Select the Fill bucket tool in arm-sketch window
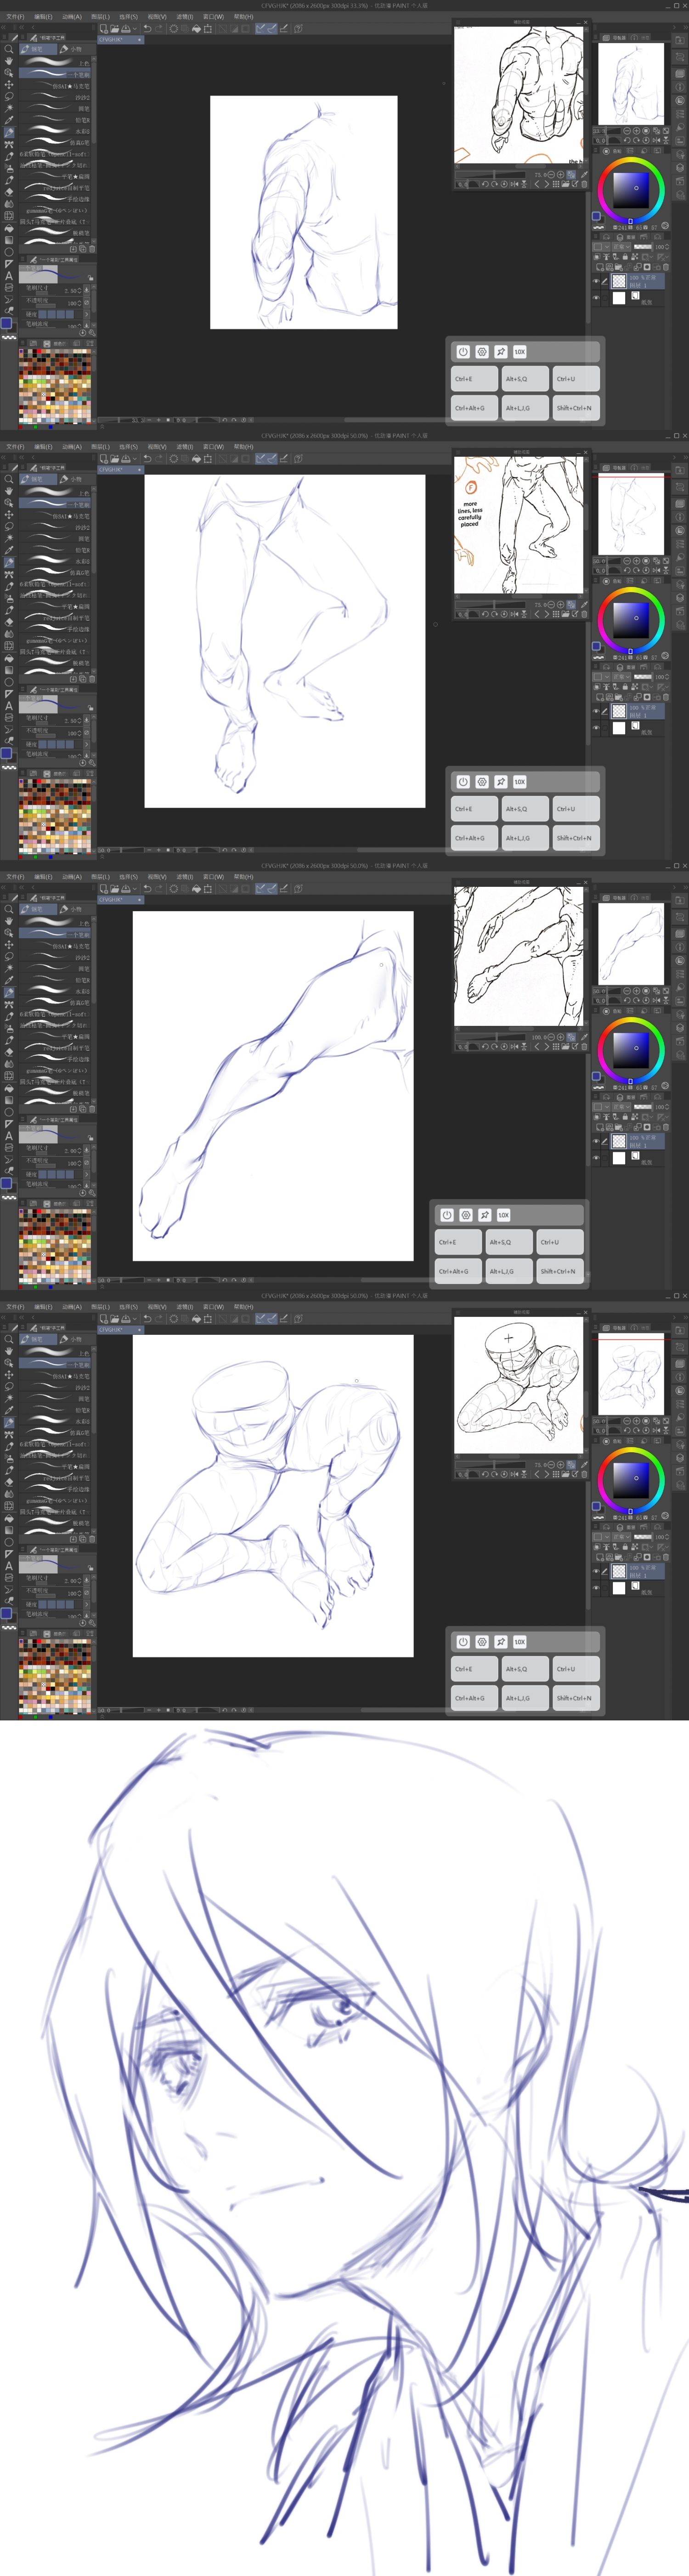The width and height of the screenshot is (689, 2576). [9, 228]
